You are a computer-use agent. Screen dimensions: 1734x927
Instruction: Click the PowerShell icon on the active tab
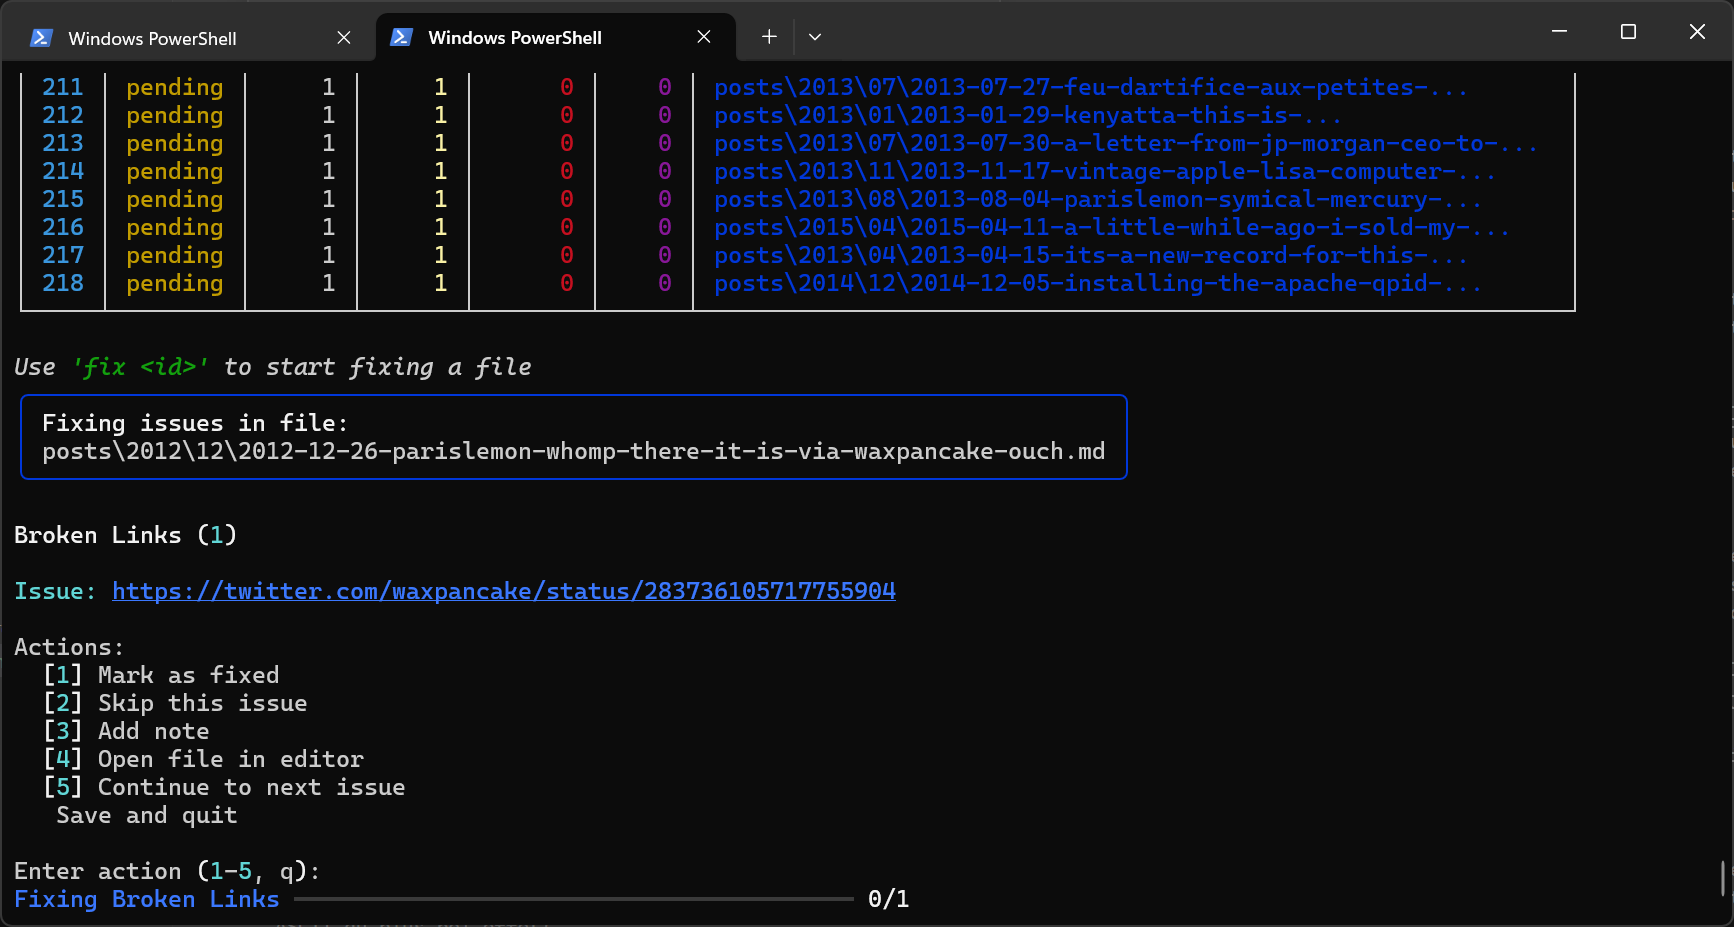(x=400, y=36)
